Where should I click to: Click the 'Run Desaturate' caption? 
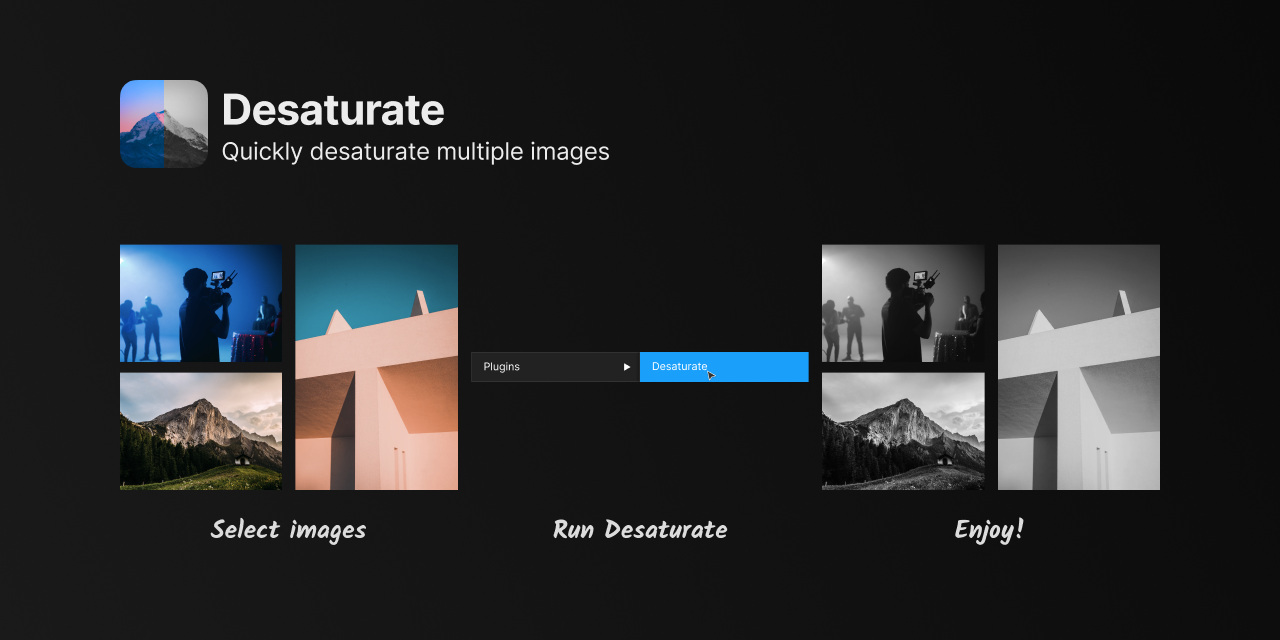point(640,529)
